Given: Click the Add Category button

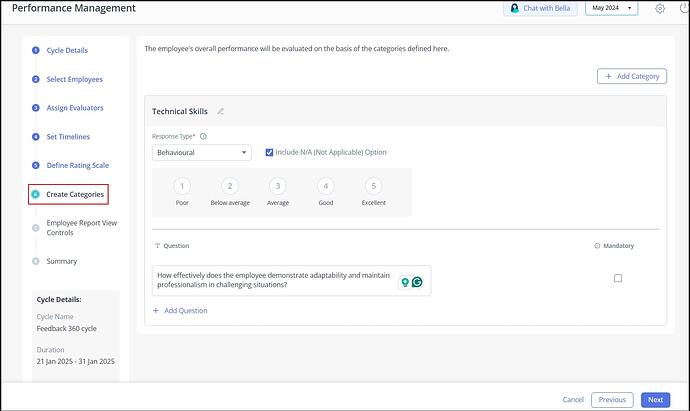Looking at the screenshot, I should tap(632, 76).
